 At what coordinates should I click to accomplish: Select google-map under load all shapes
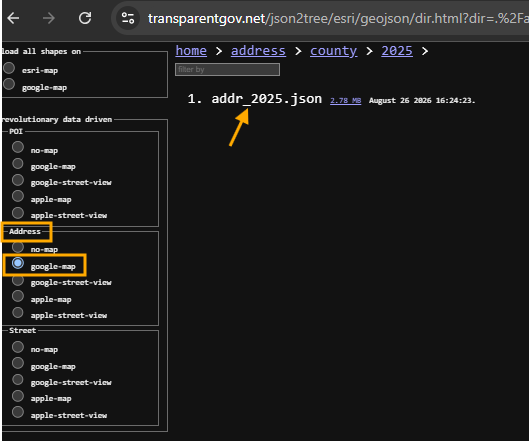tap(9, 84)
